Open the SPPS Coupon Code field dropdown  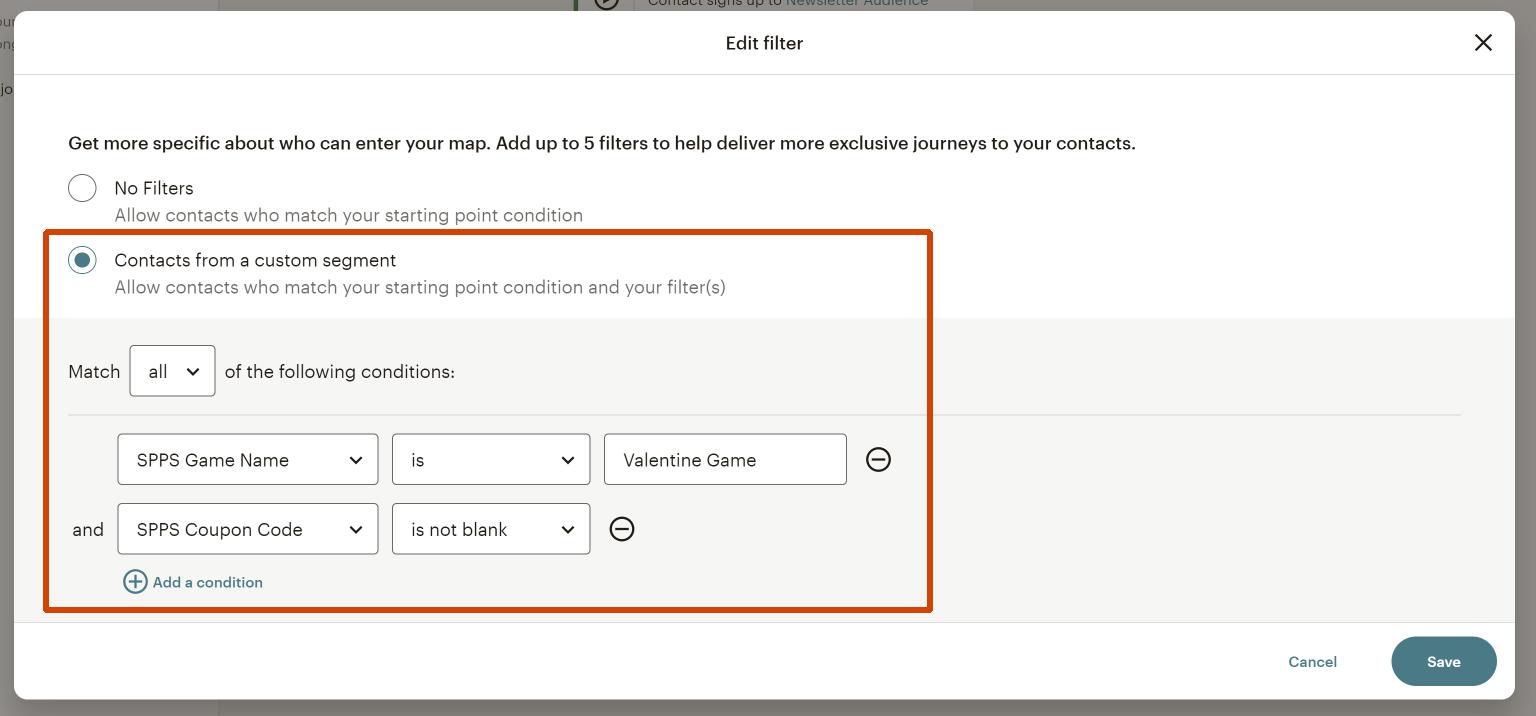point(247,529)
